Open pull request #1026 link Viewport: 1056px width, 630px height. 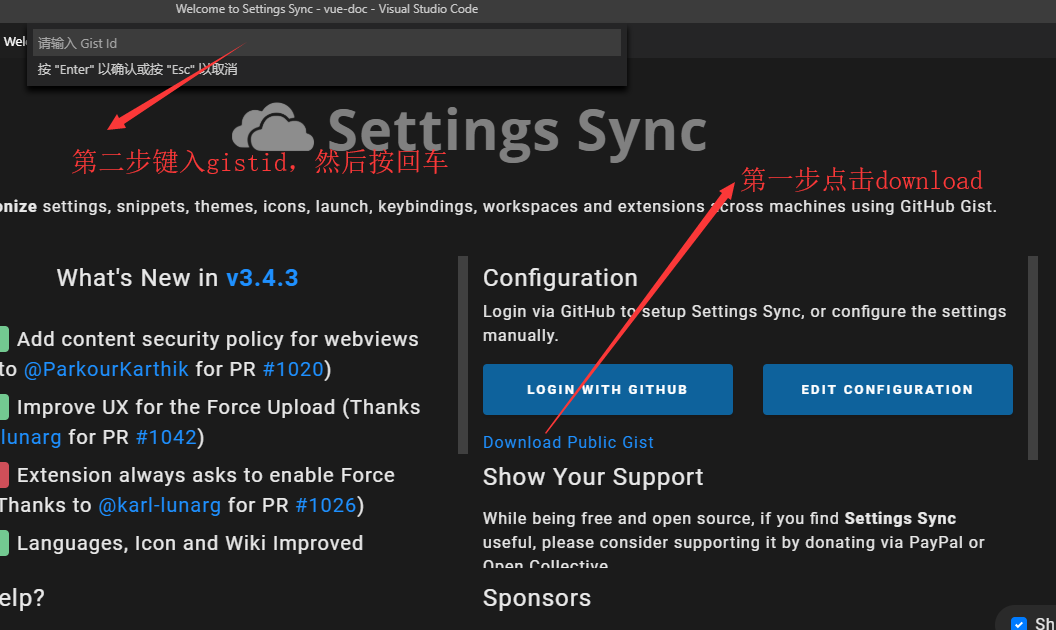click(x=326, y=505)
